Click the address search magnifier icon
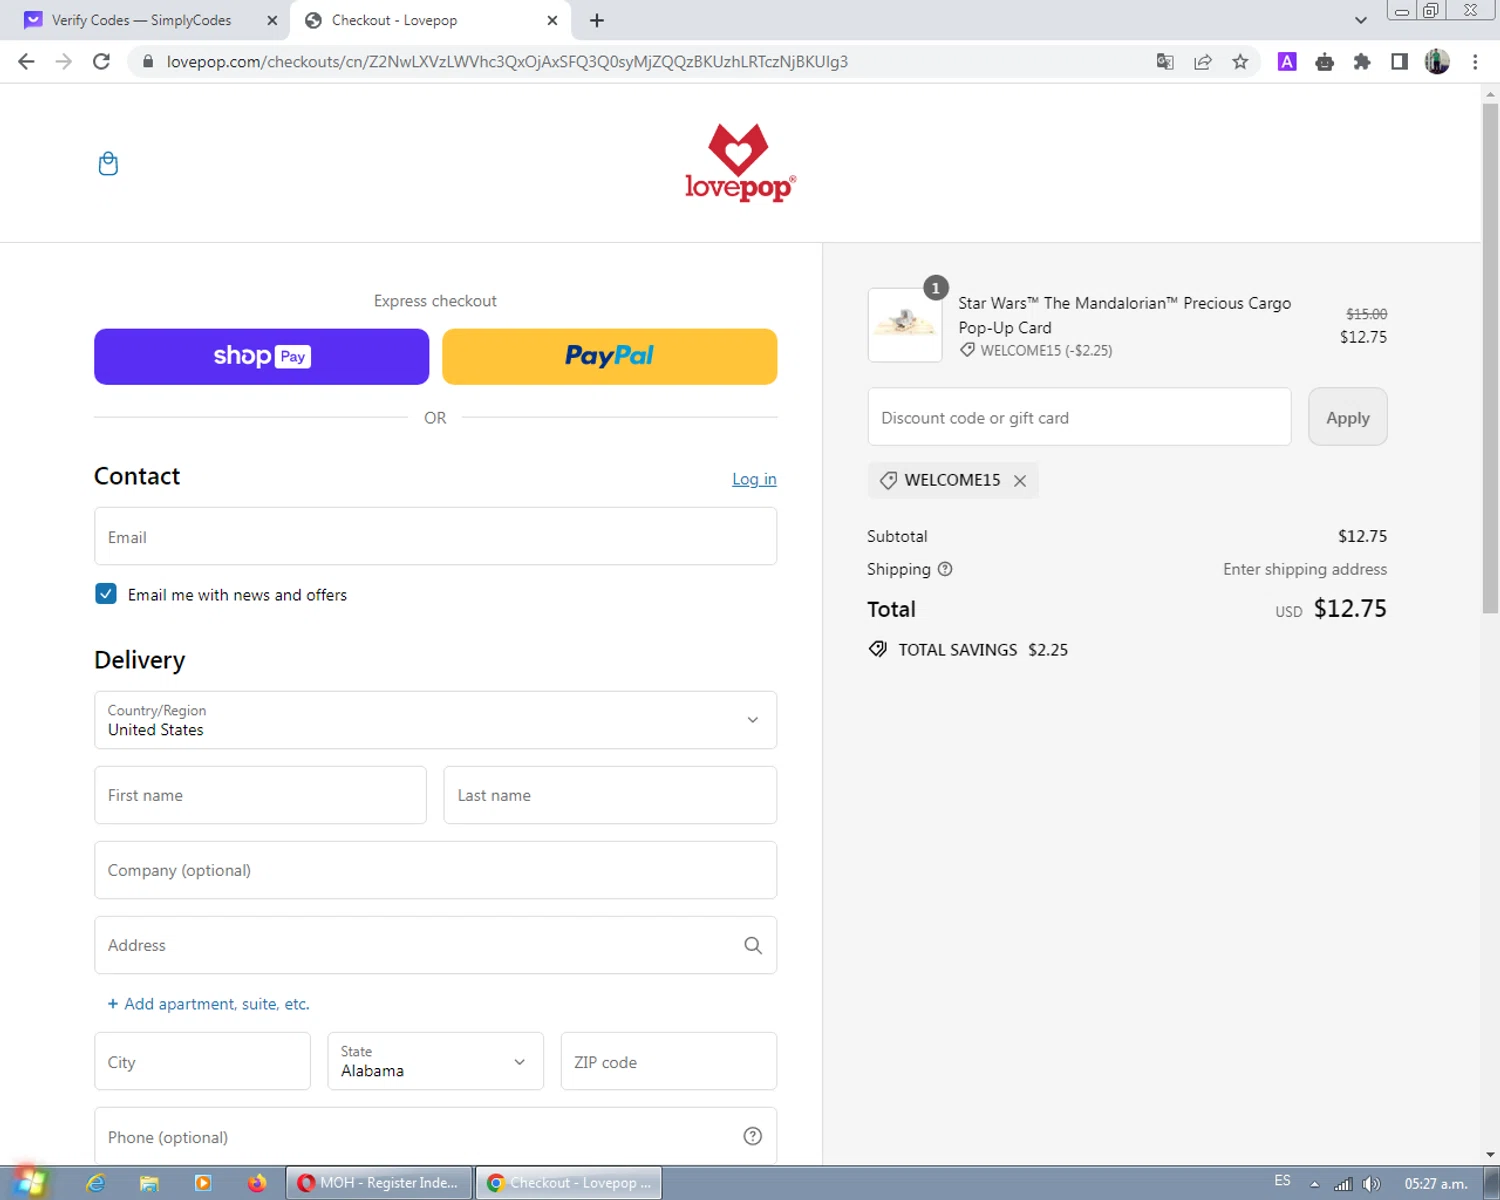This screenshot has width=1500, height=1200. (x=753, y=945)
